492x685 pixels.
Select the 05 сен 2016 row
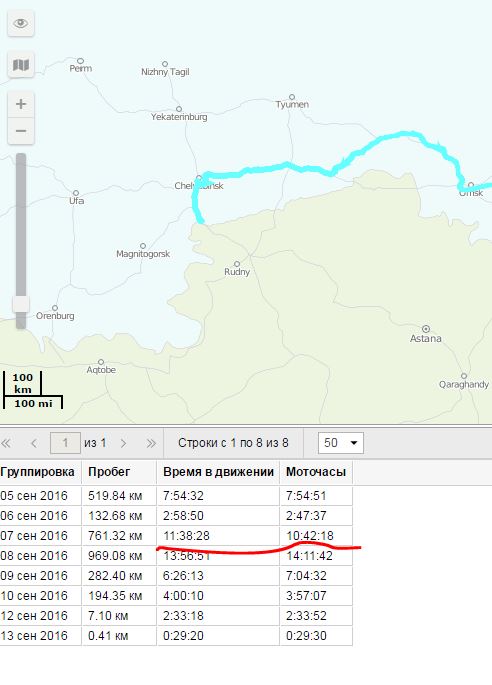[176, 496]
